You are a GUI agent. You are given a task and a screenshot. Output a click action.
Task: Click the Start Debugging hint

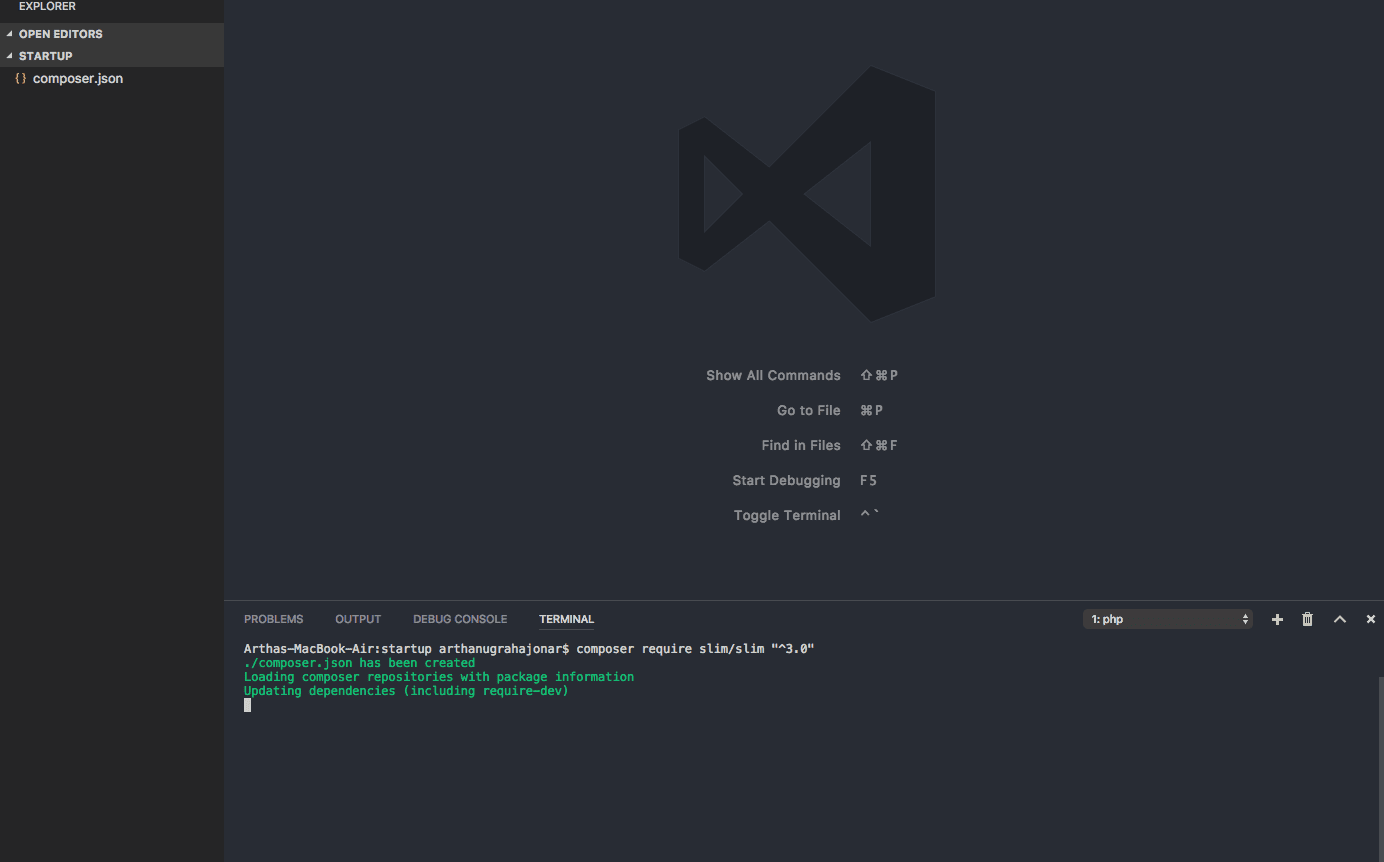coord(786,480)
